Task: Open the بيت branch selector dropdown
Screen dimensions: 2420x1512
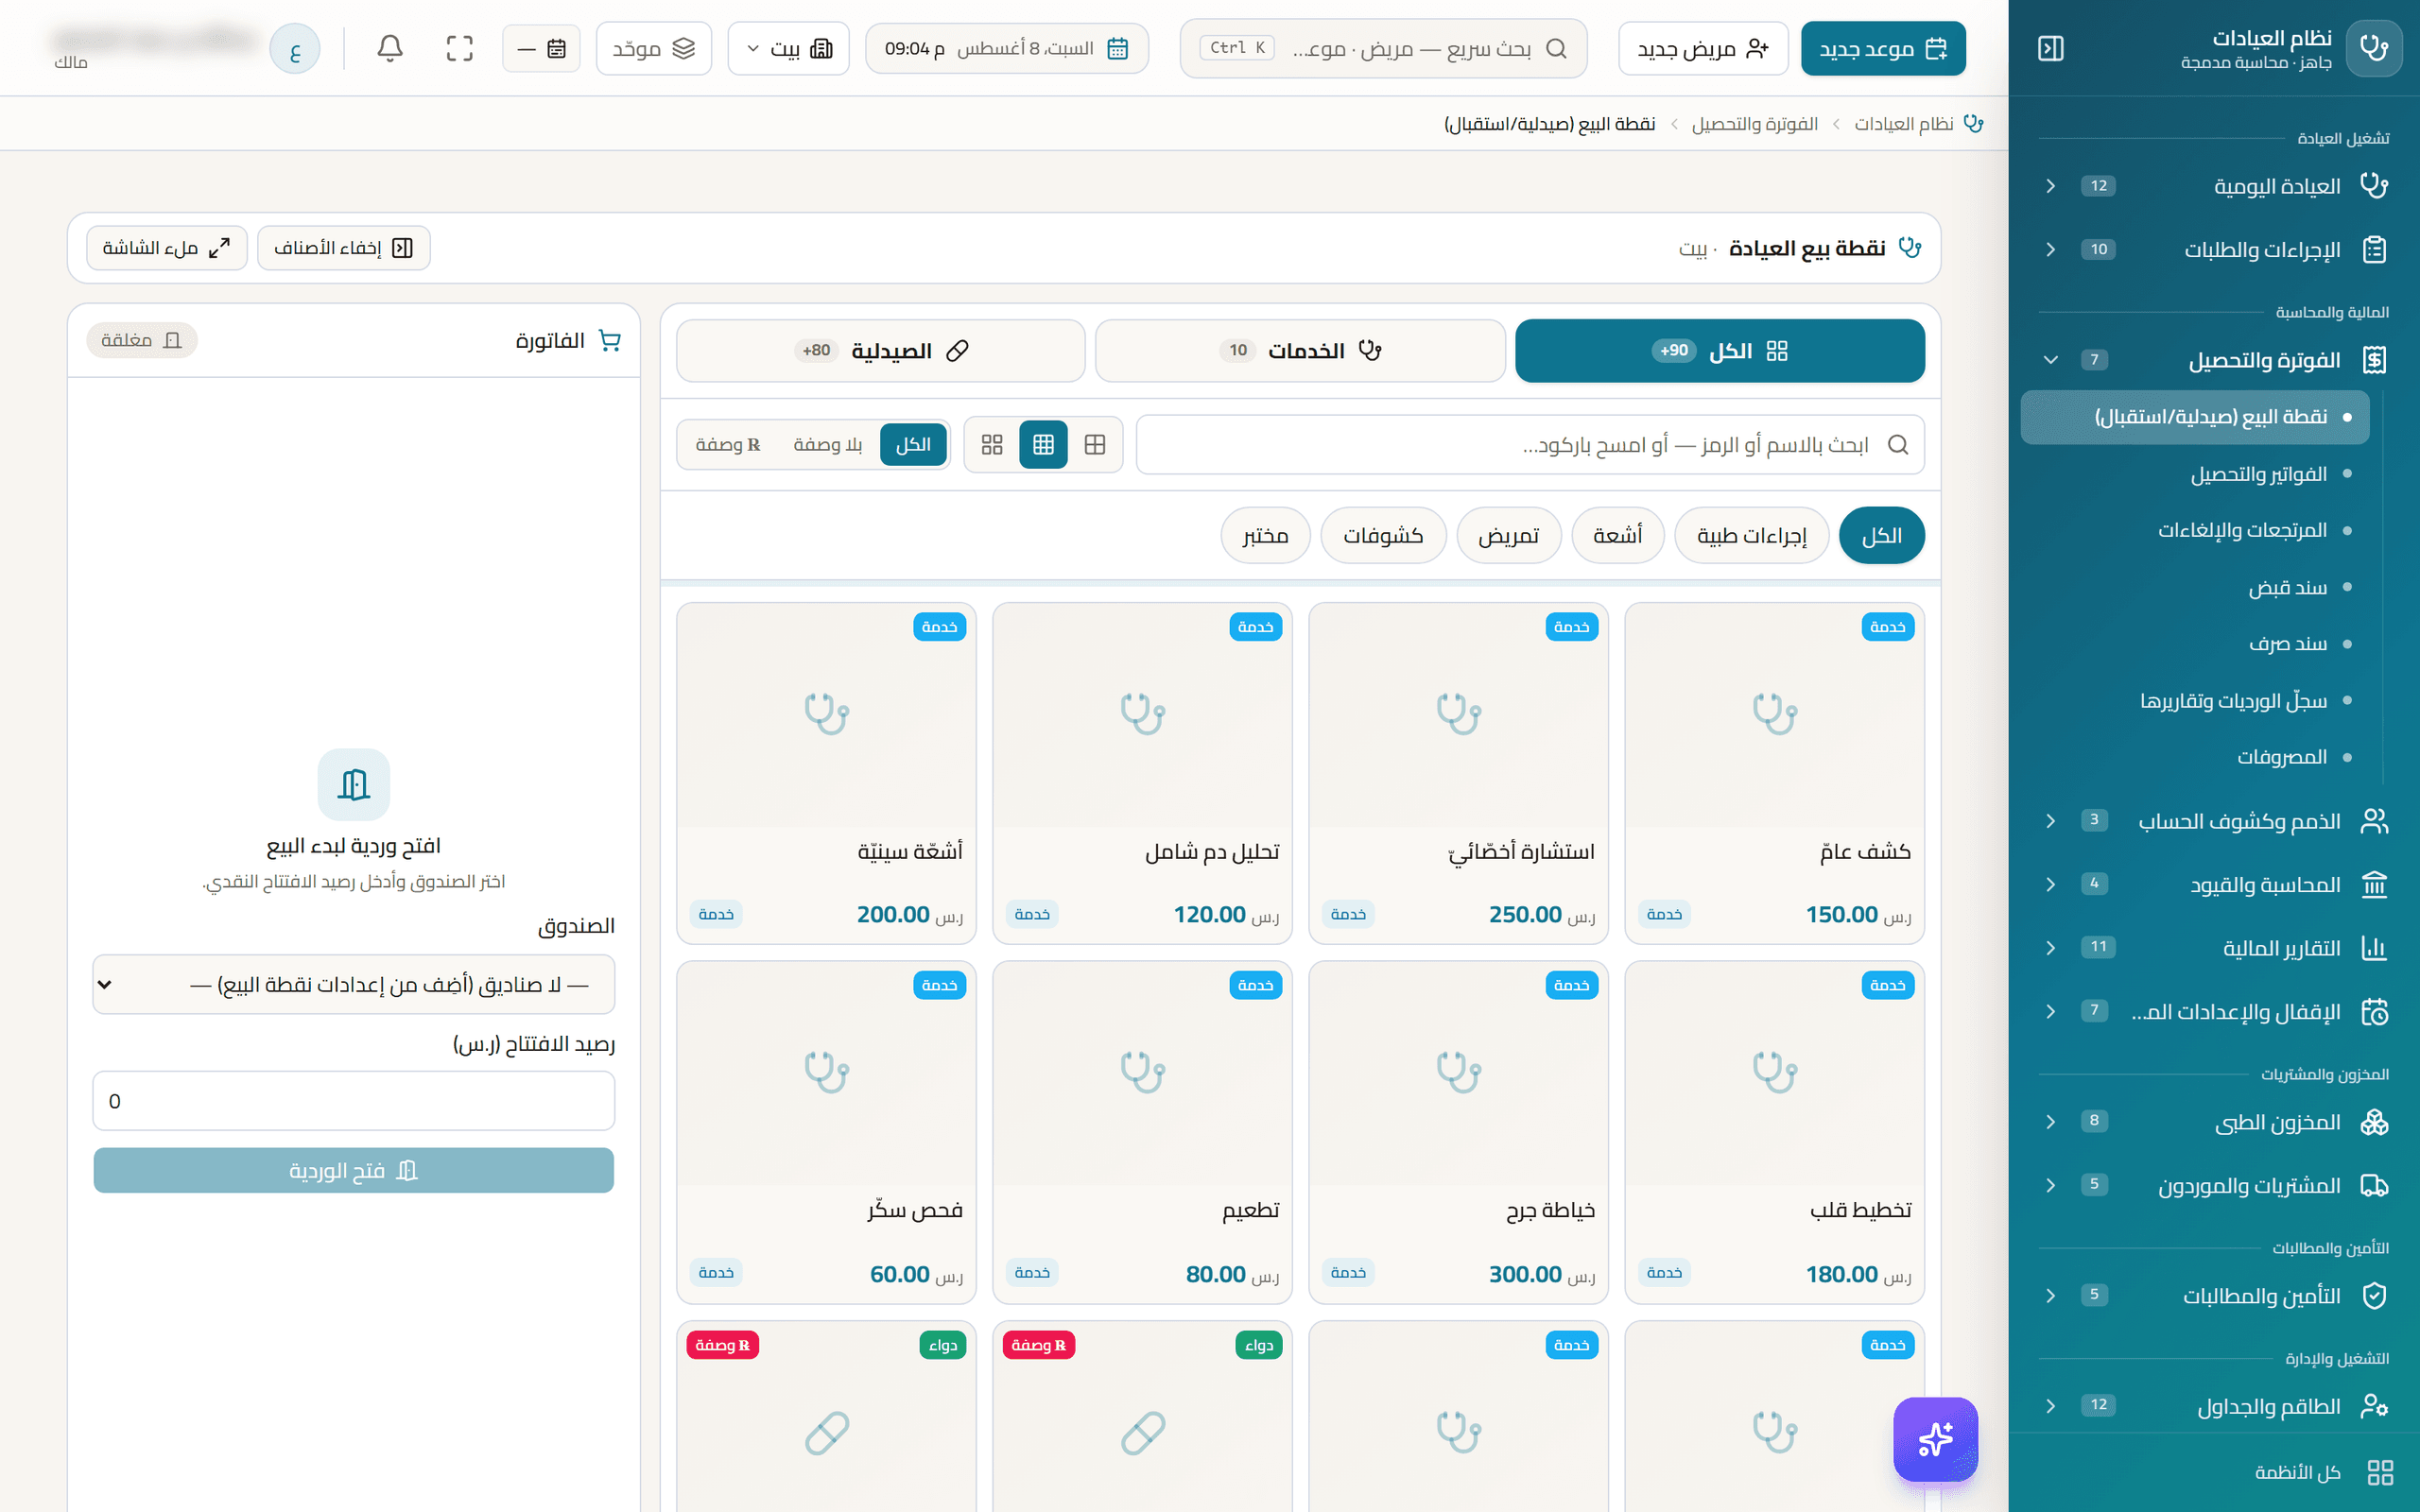Action: click(x=789, y=48)
